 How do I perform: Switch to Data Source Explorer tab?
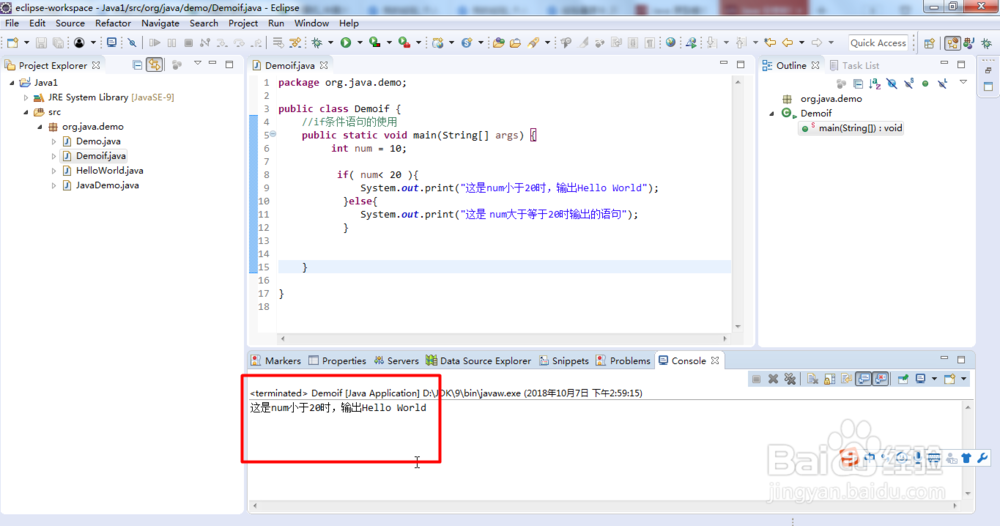(x=478, y=361)
